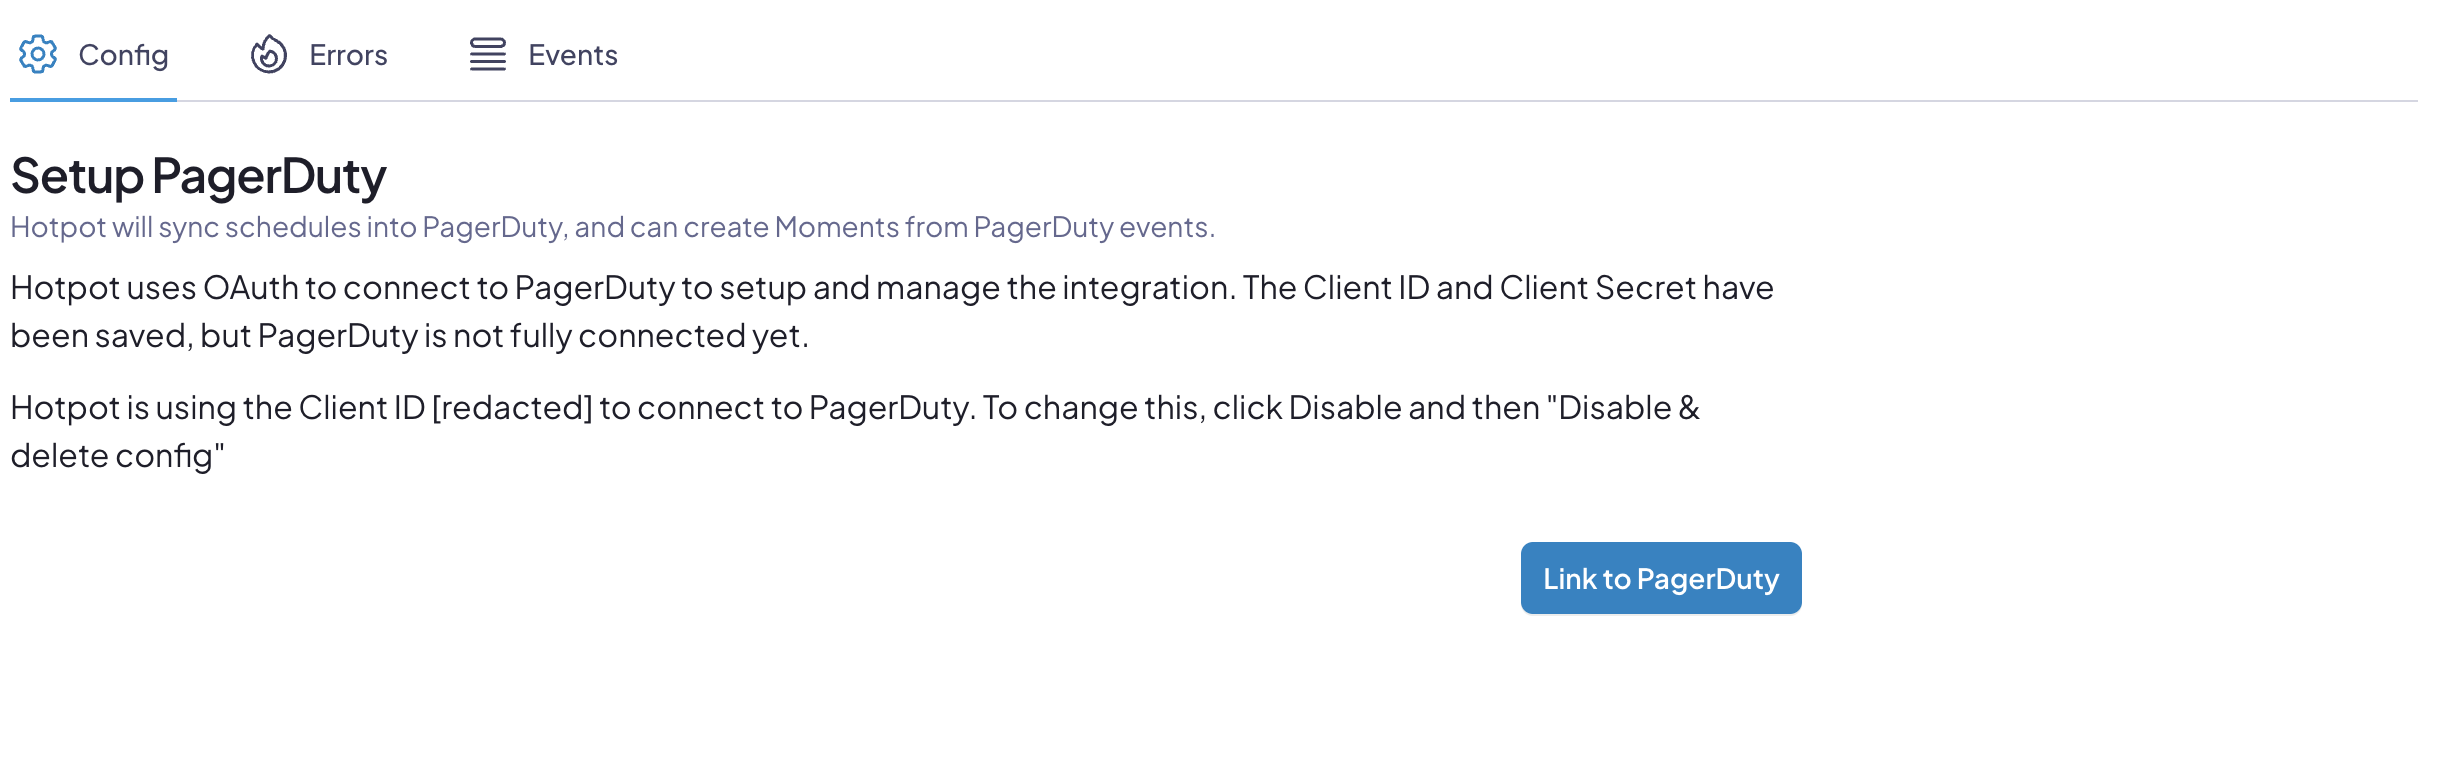Click the quoted "Disable & delete config" text

pyautogui.click(x=855, y=432)
